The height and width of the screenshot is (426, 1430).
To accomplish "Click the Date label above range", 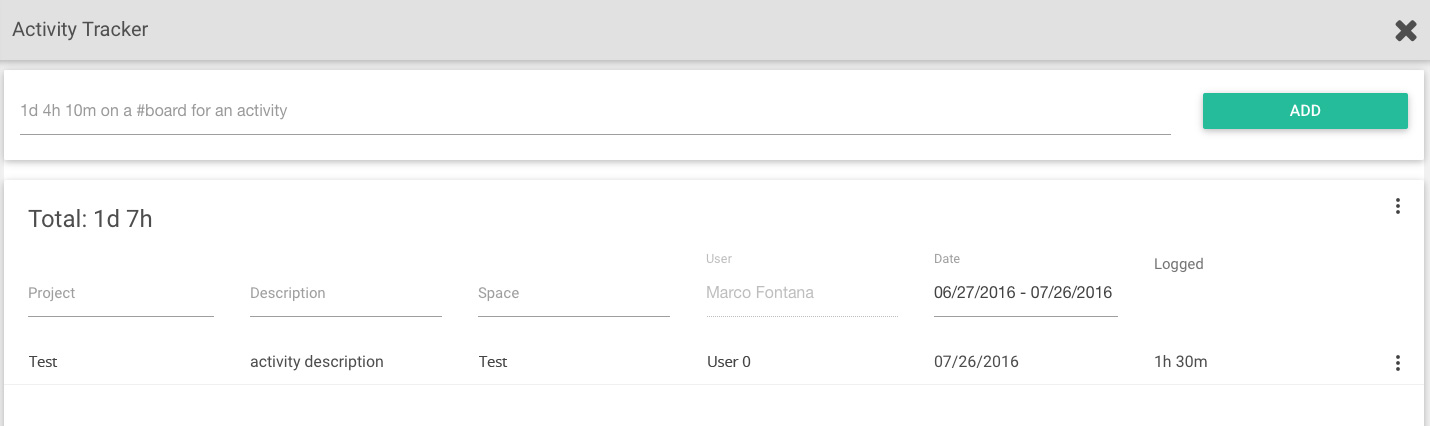I will point(947,259).
